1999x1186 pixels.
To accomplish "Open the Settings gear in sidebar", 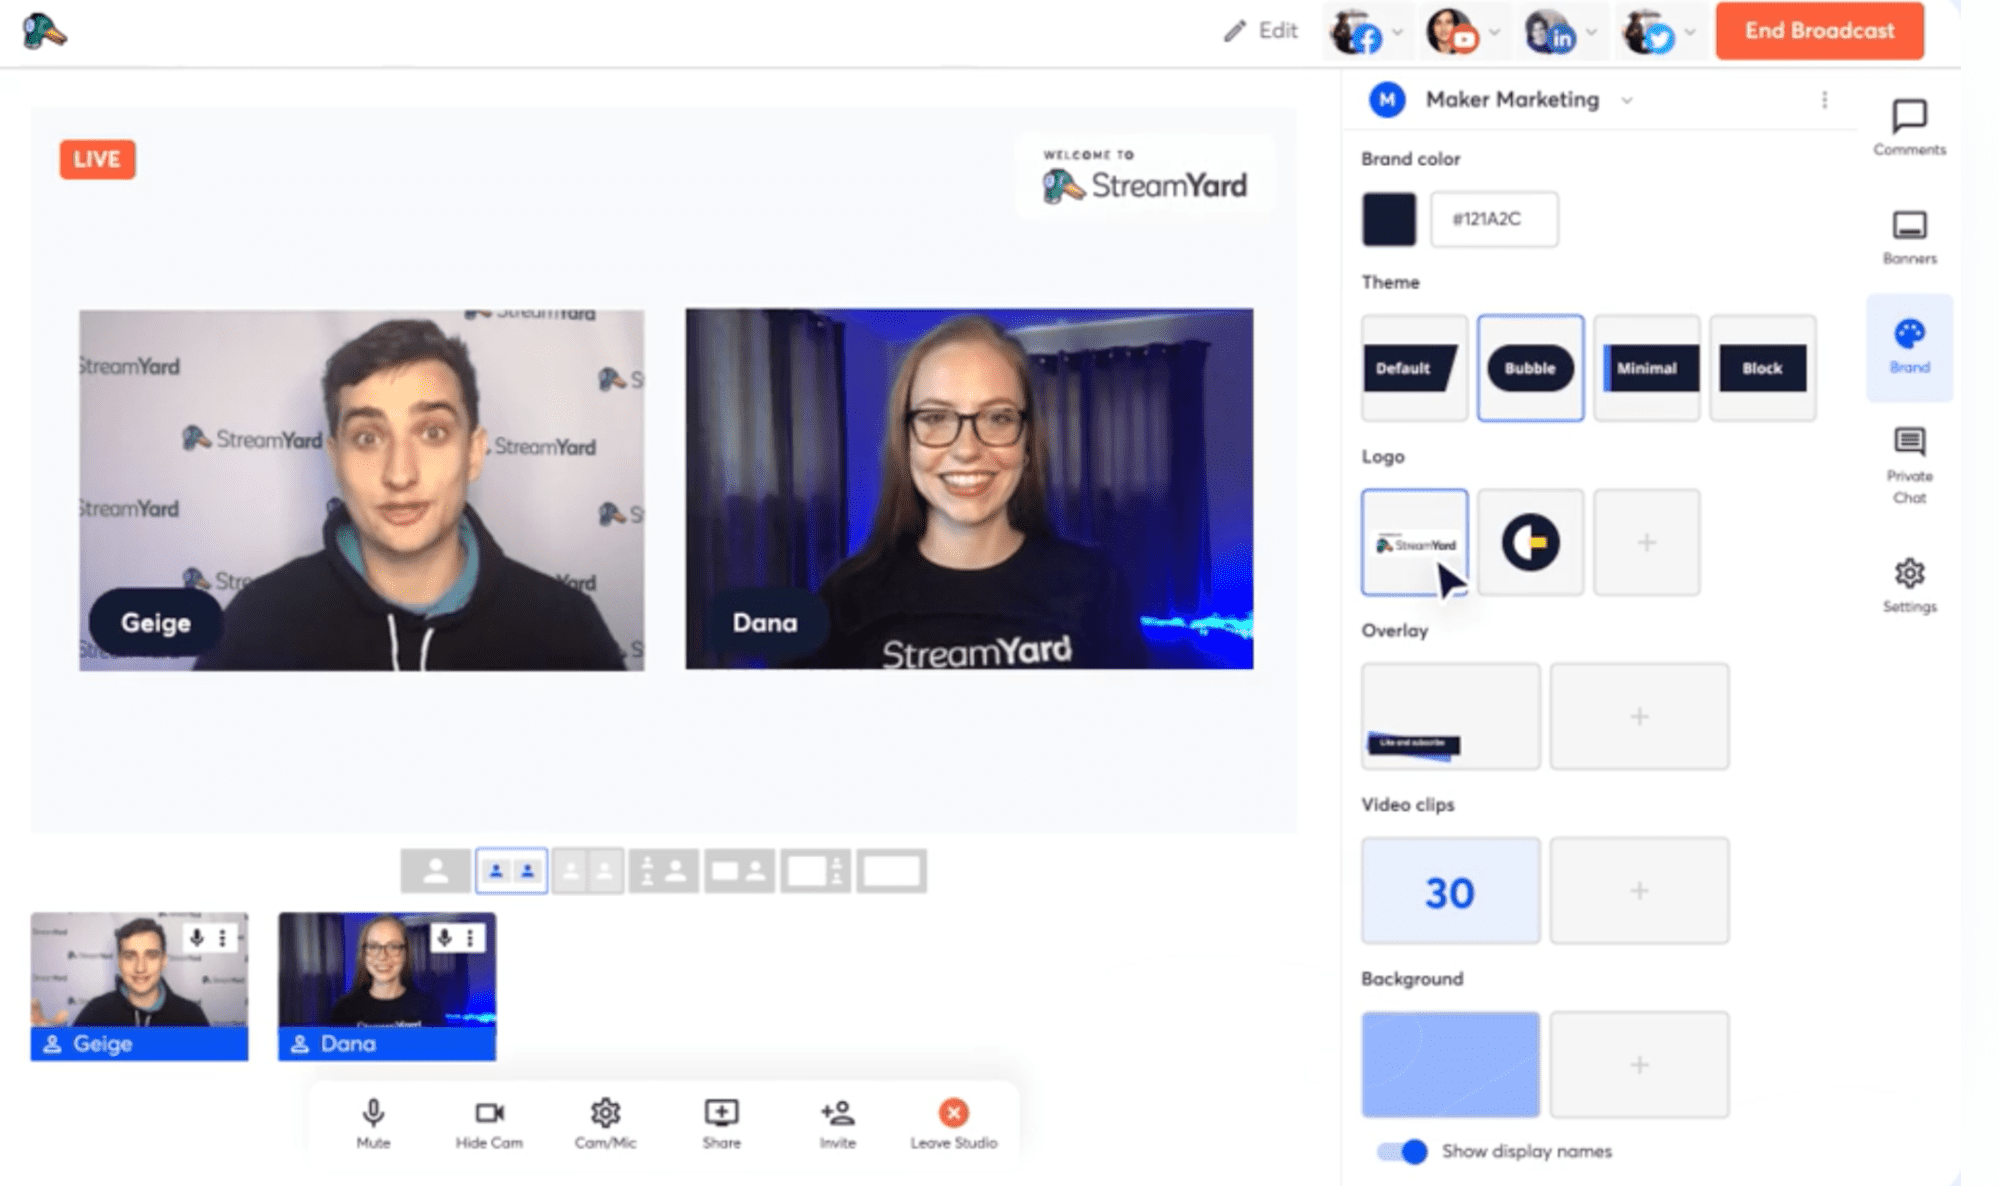I will [x=1908, y=585].
